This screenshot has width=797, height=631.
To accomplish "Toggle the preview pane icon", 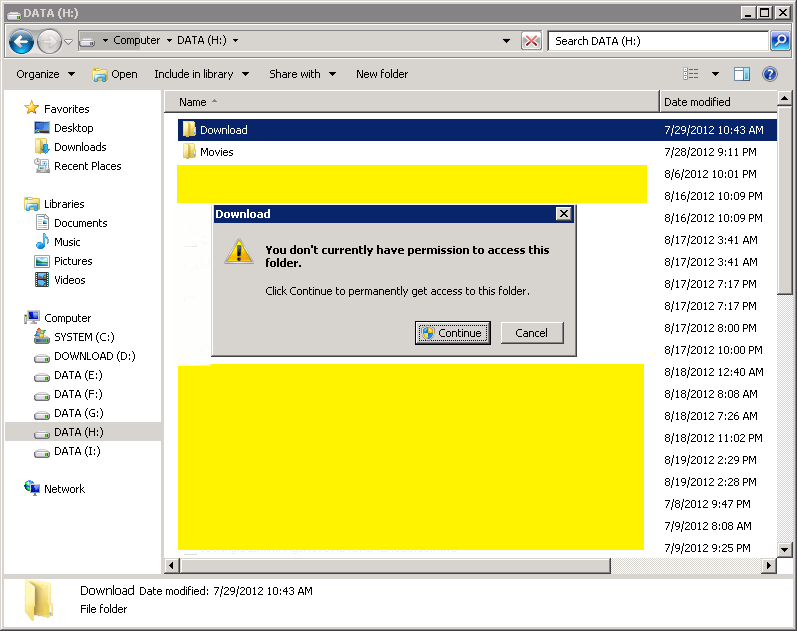I will tap(742, 74).
